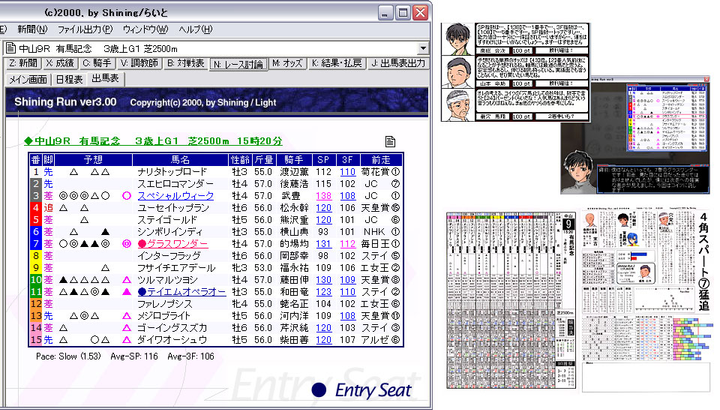The width and height of the screenshot is (720, 410).
Task: Click the 前走 column header
Action: [381, 160]
